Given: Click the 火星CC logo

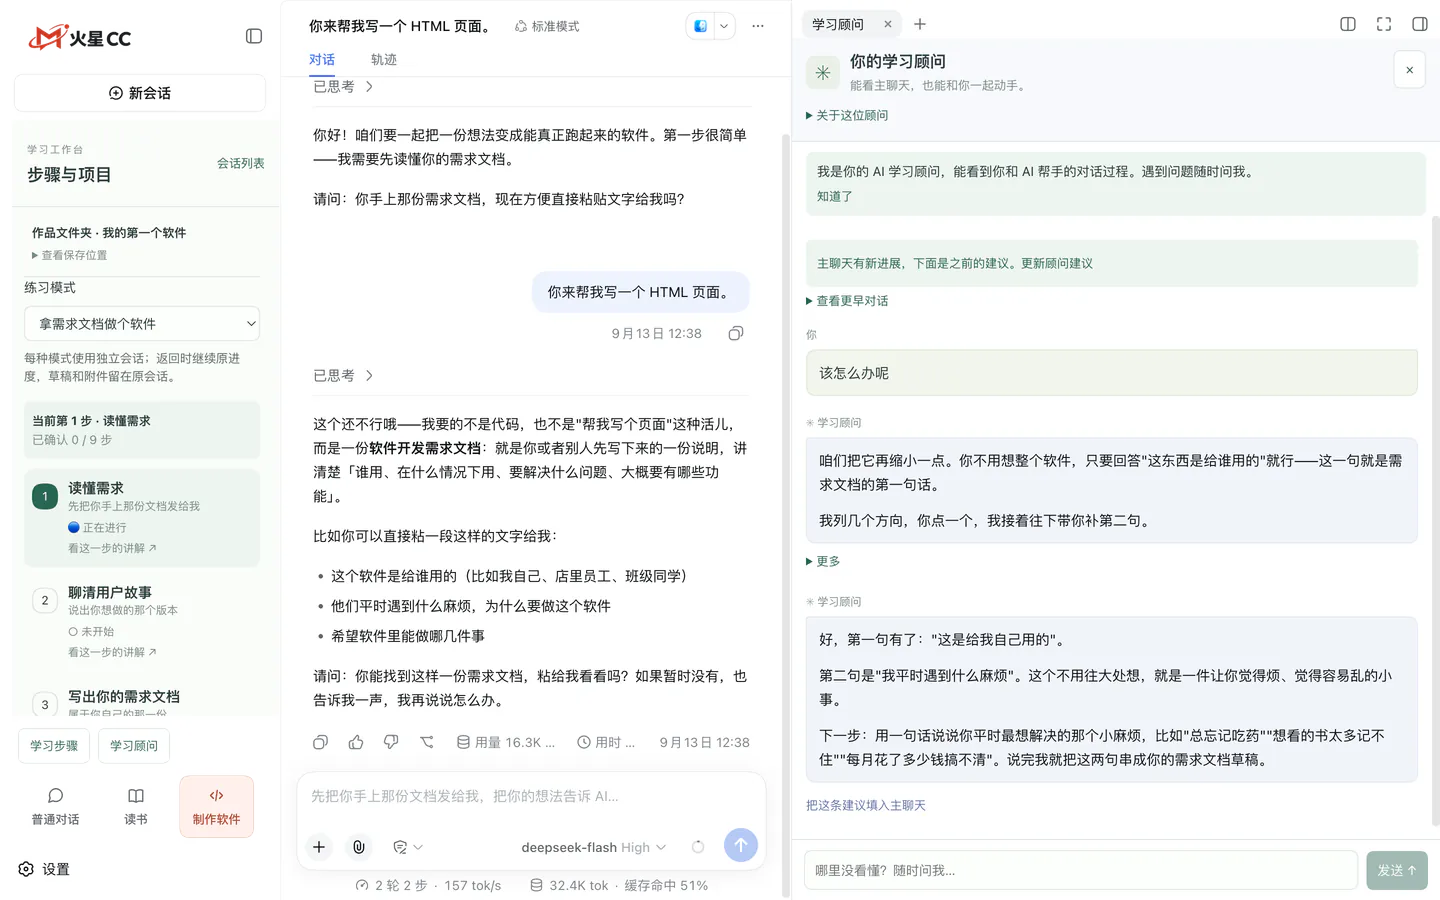Looking at the screenshot, I should (80, 38).
